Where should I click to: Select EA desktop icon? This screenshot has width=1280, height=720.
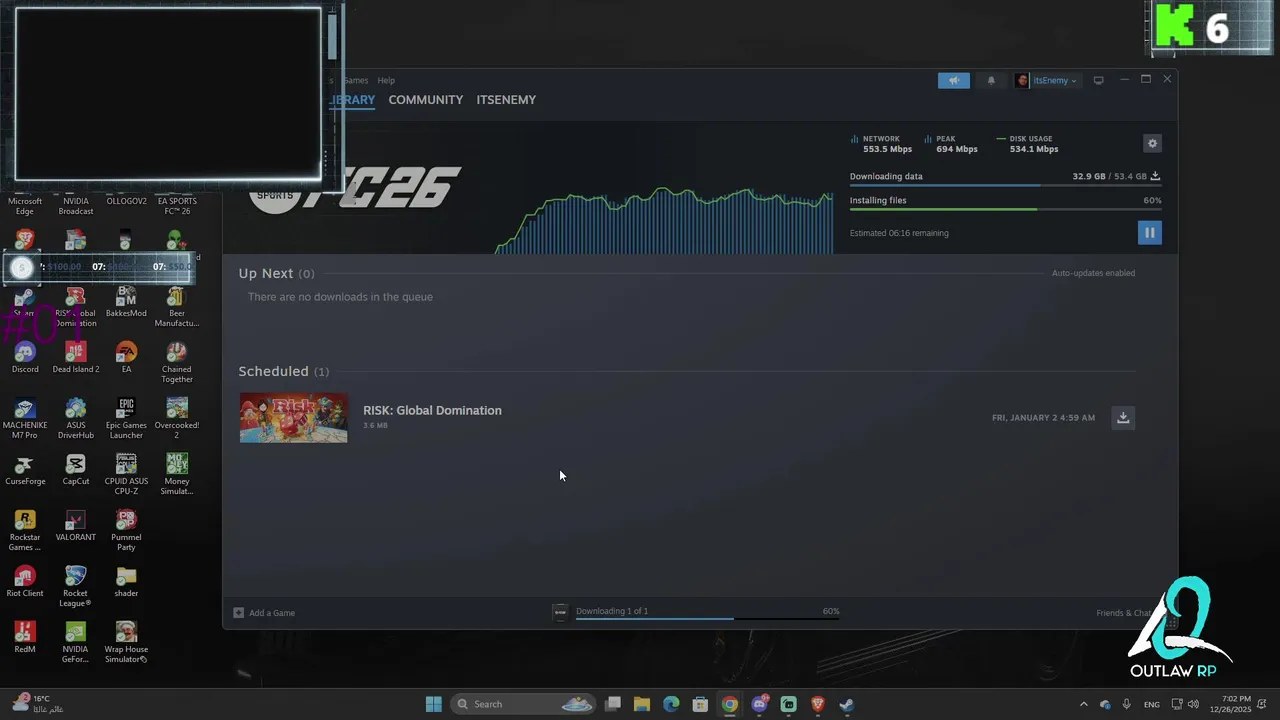(x=126, y=357)
